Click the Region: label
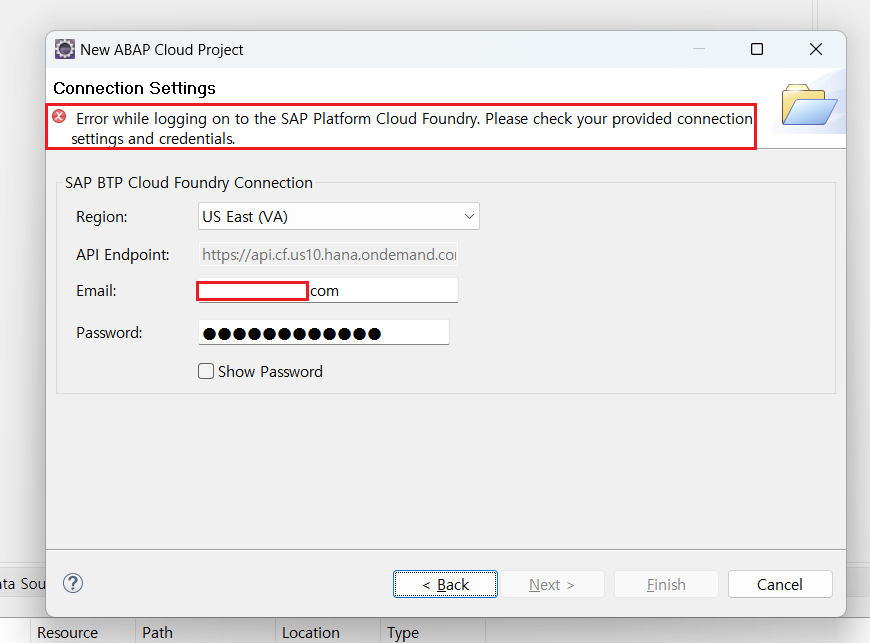The height and width of the screenshot is (643, 870). click(x=102, y=216)
